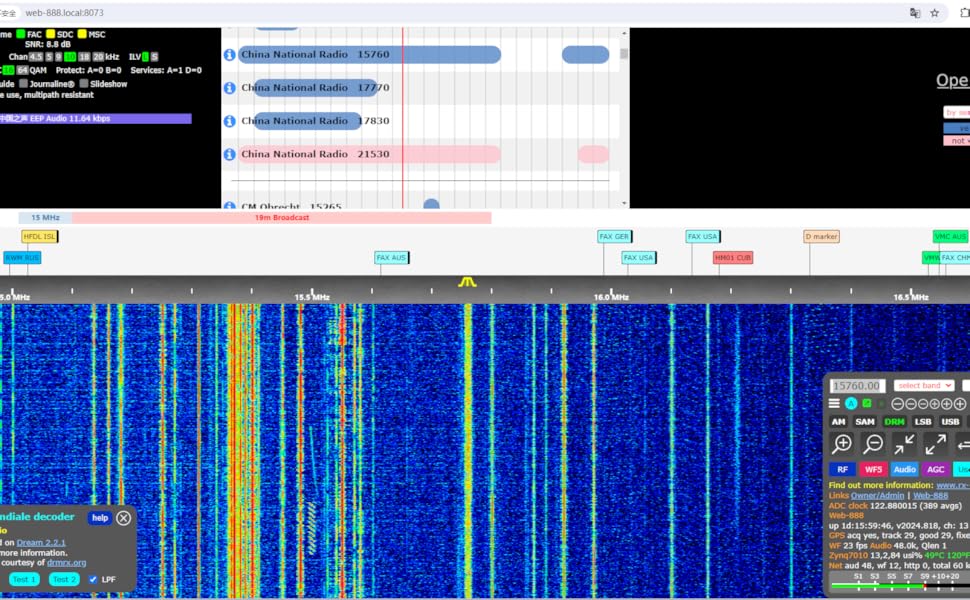Click the waterfall zoom in magnifier icon
This screenshot has height=600, width=970.
(x=842, y=444)
